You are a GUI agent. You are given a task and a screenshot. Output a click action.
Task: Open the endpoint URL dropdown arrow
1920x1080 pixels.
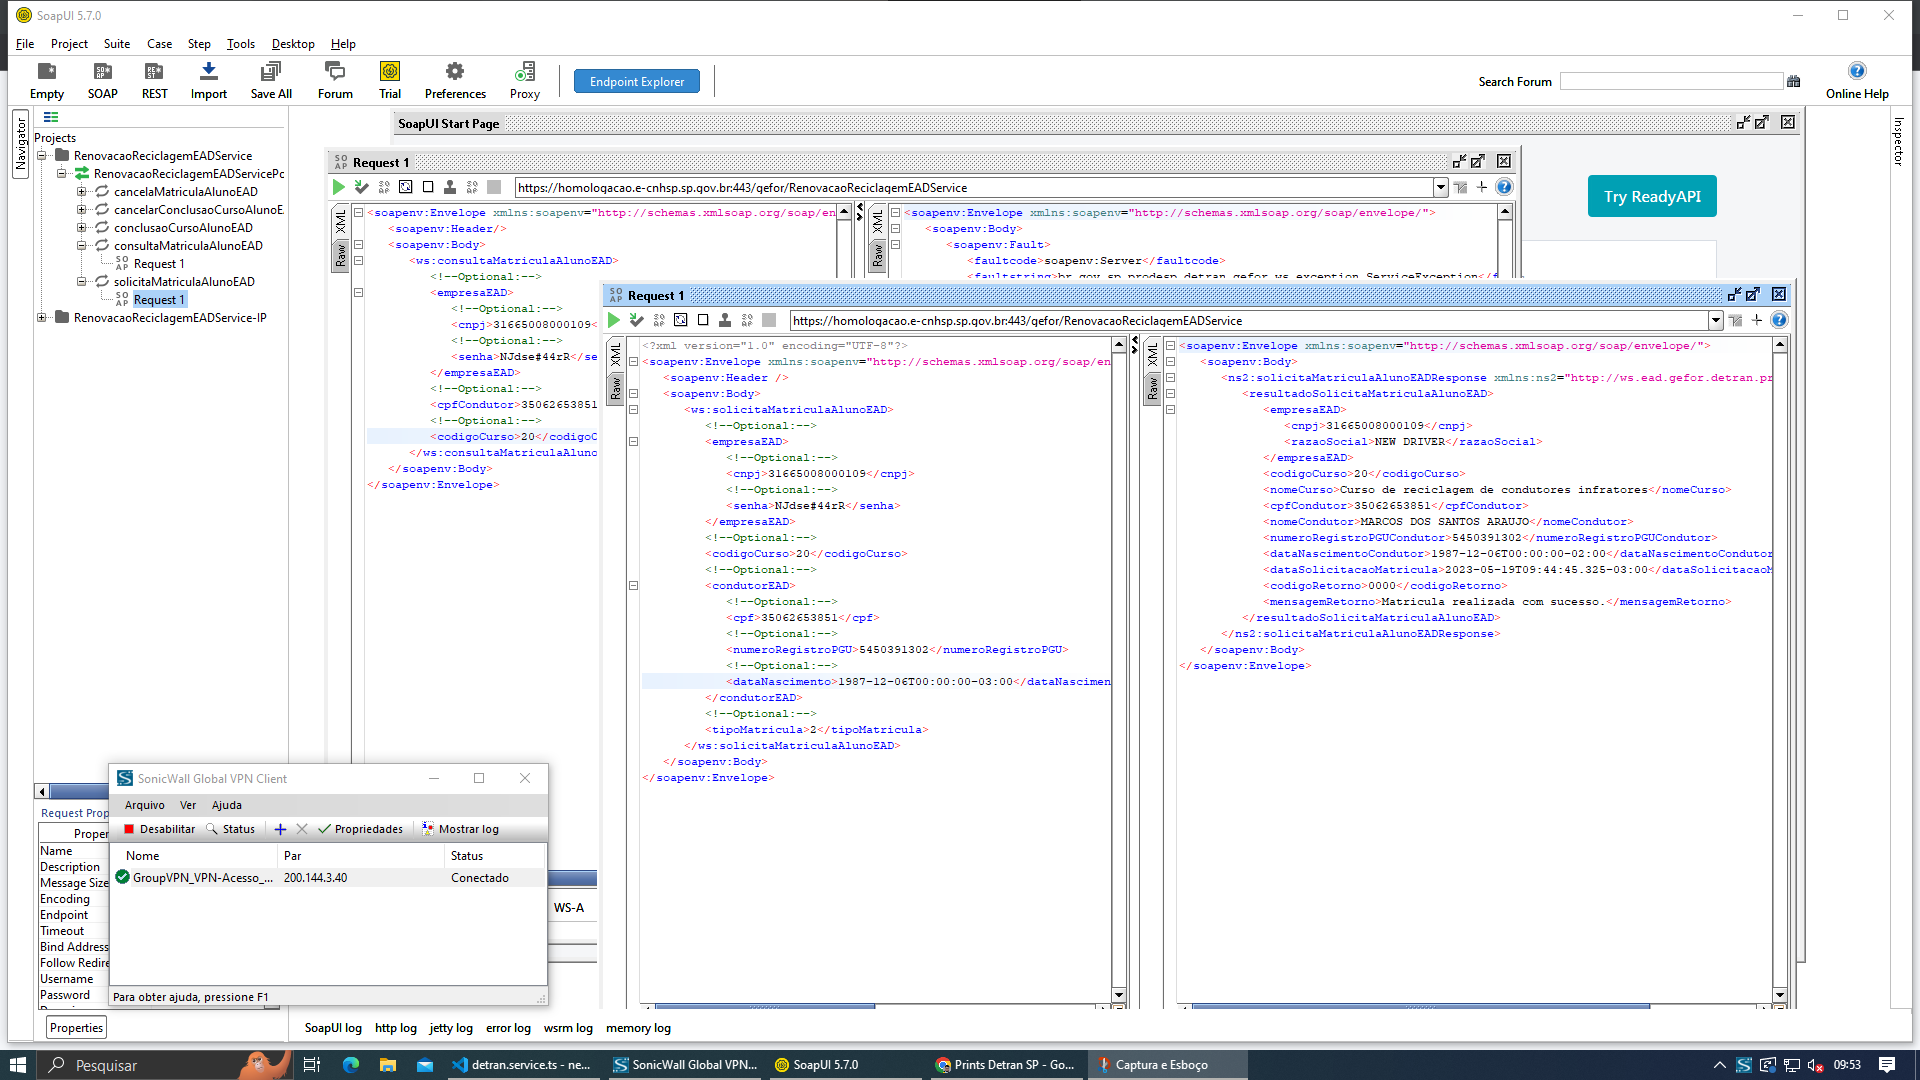[x=1715, y=320]
